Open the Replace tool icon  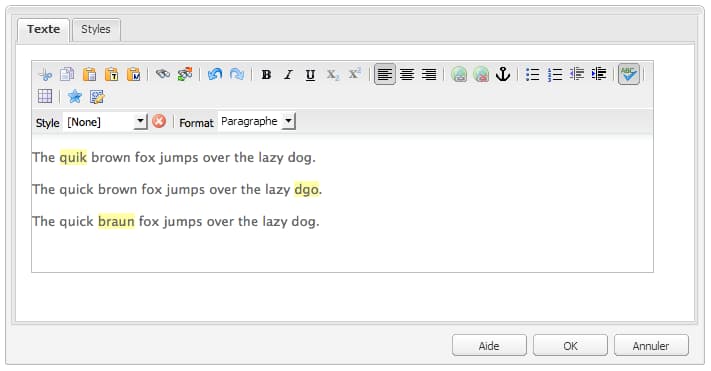click(x=185, y=74)
